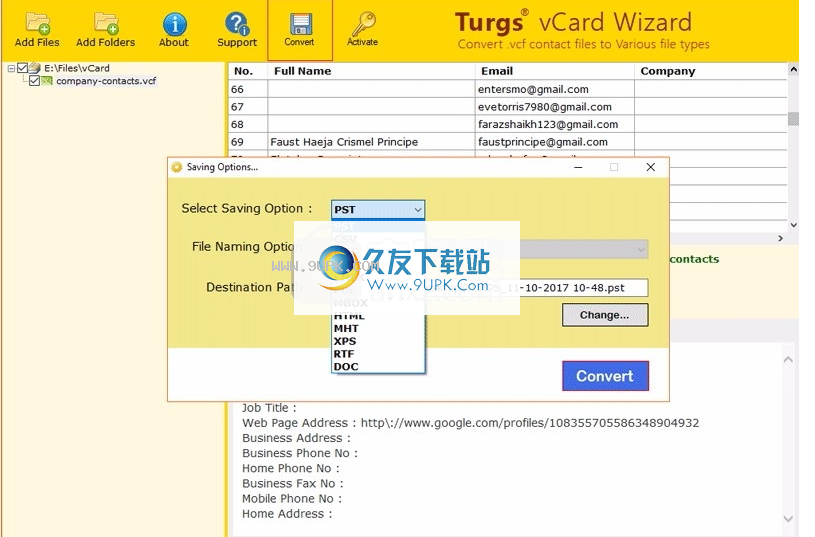815x537 pixels.
Task: Select row number 67 cell
Action: pos(248,107)
